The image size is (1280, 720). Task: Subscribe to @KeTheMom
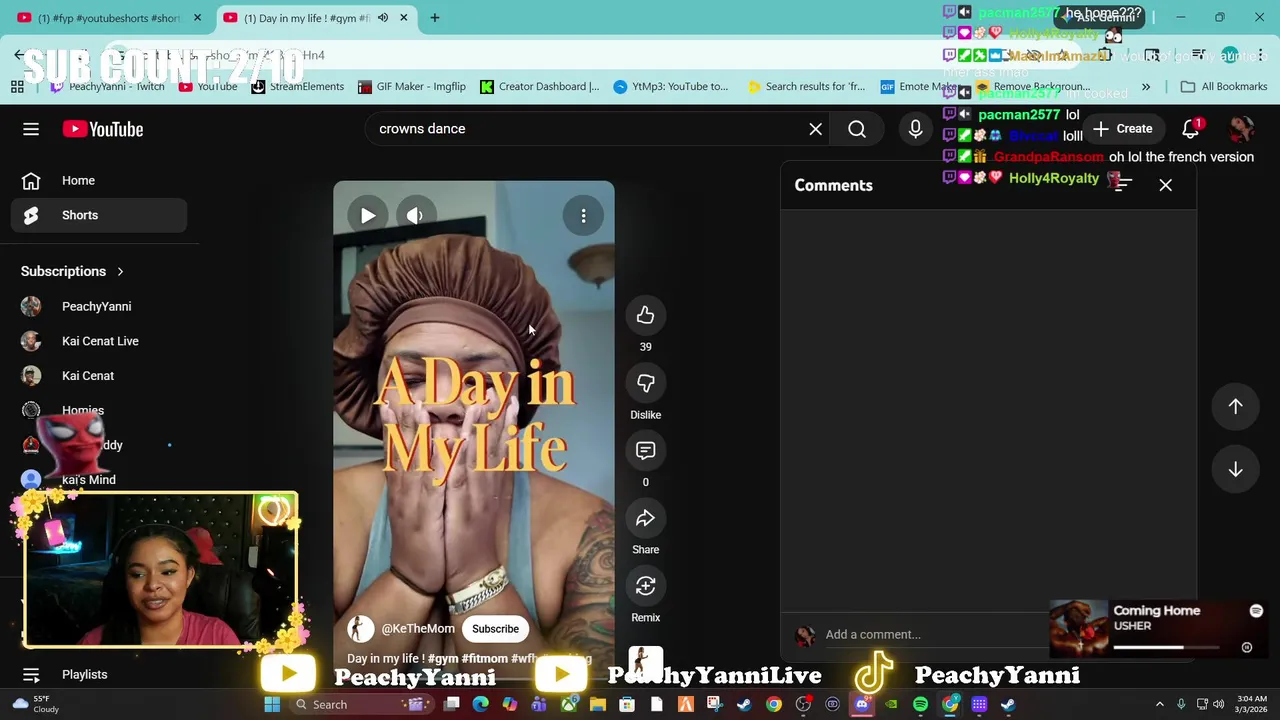point(495,629)
